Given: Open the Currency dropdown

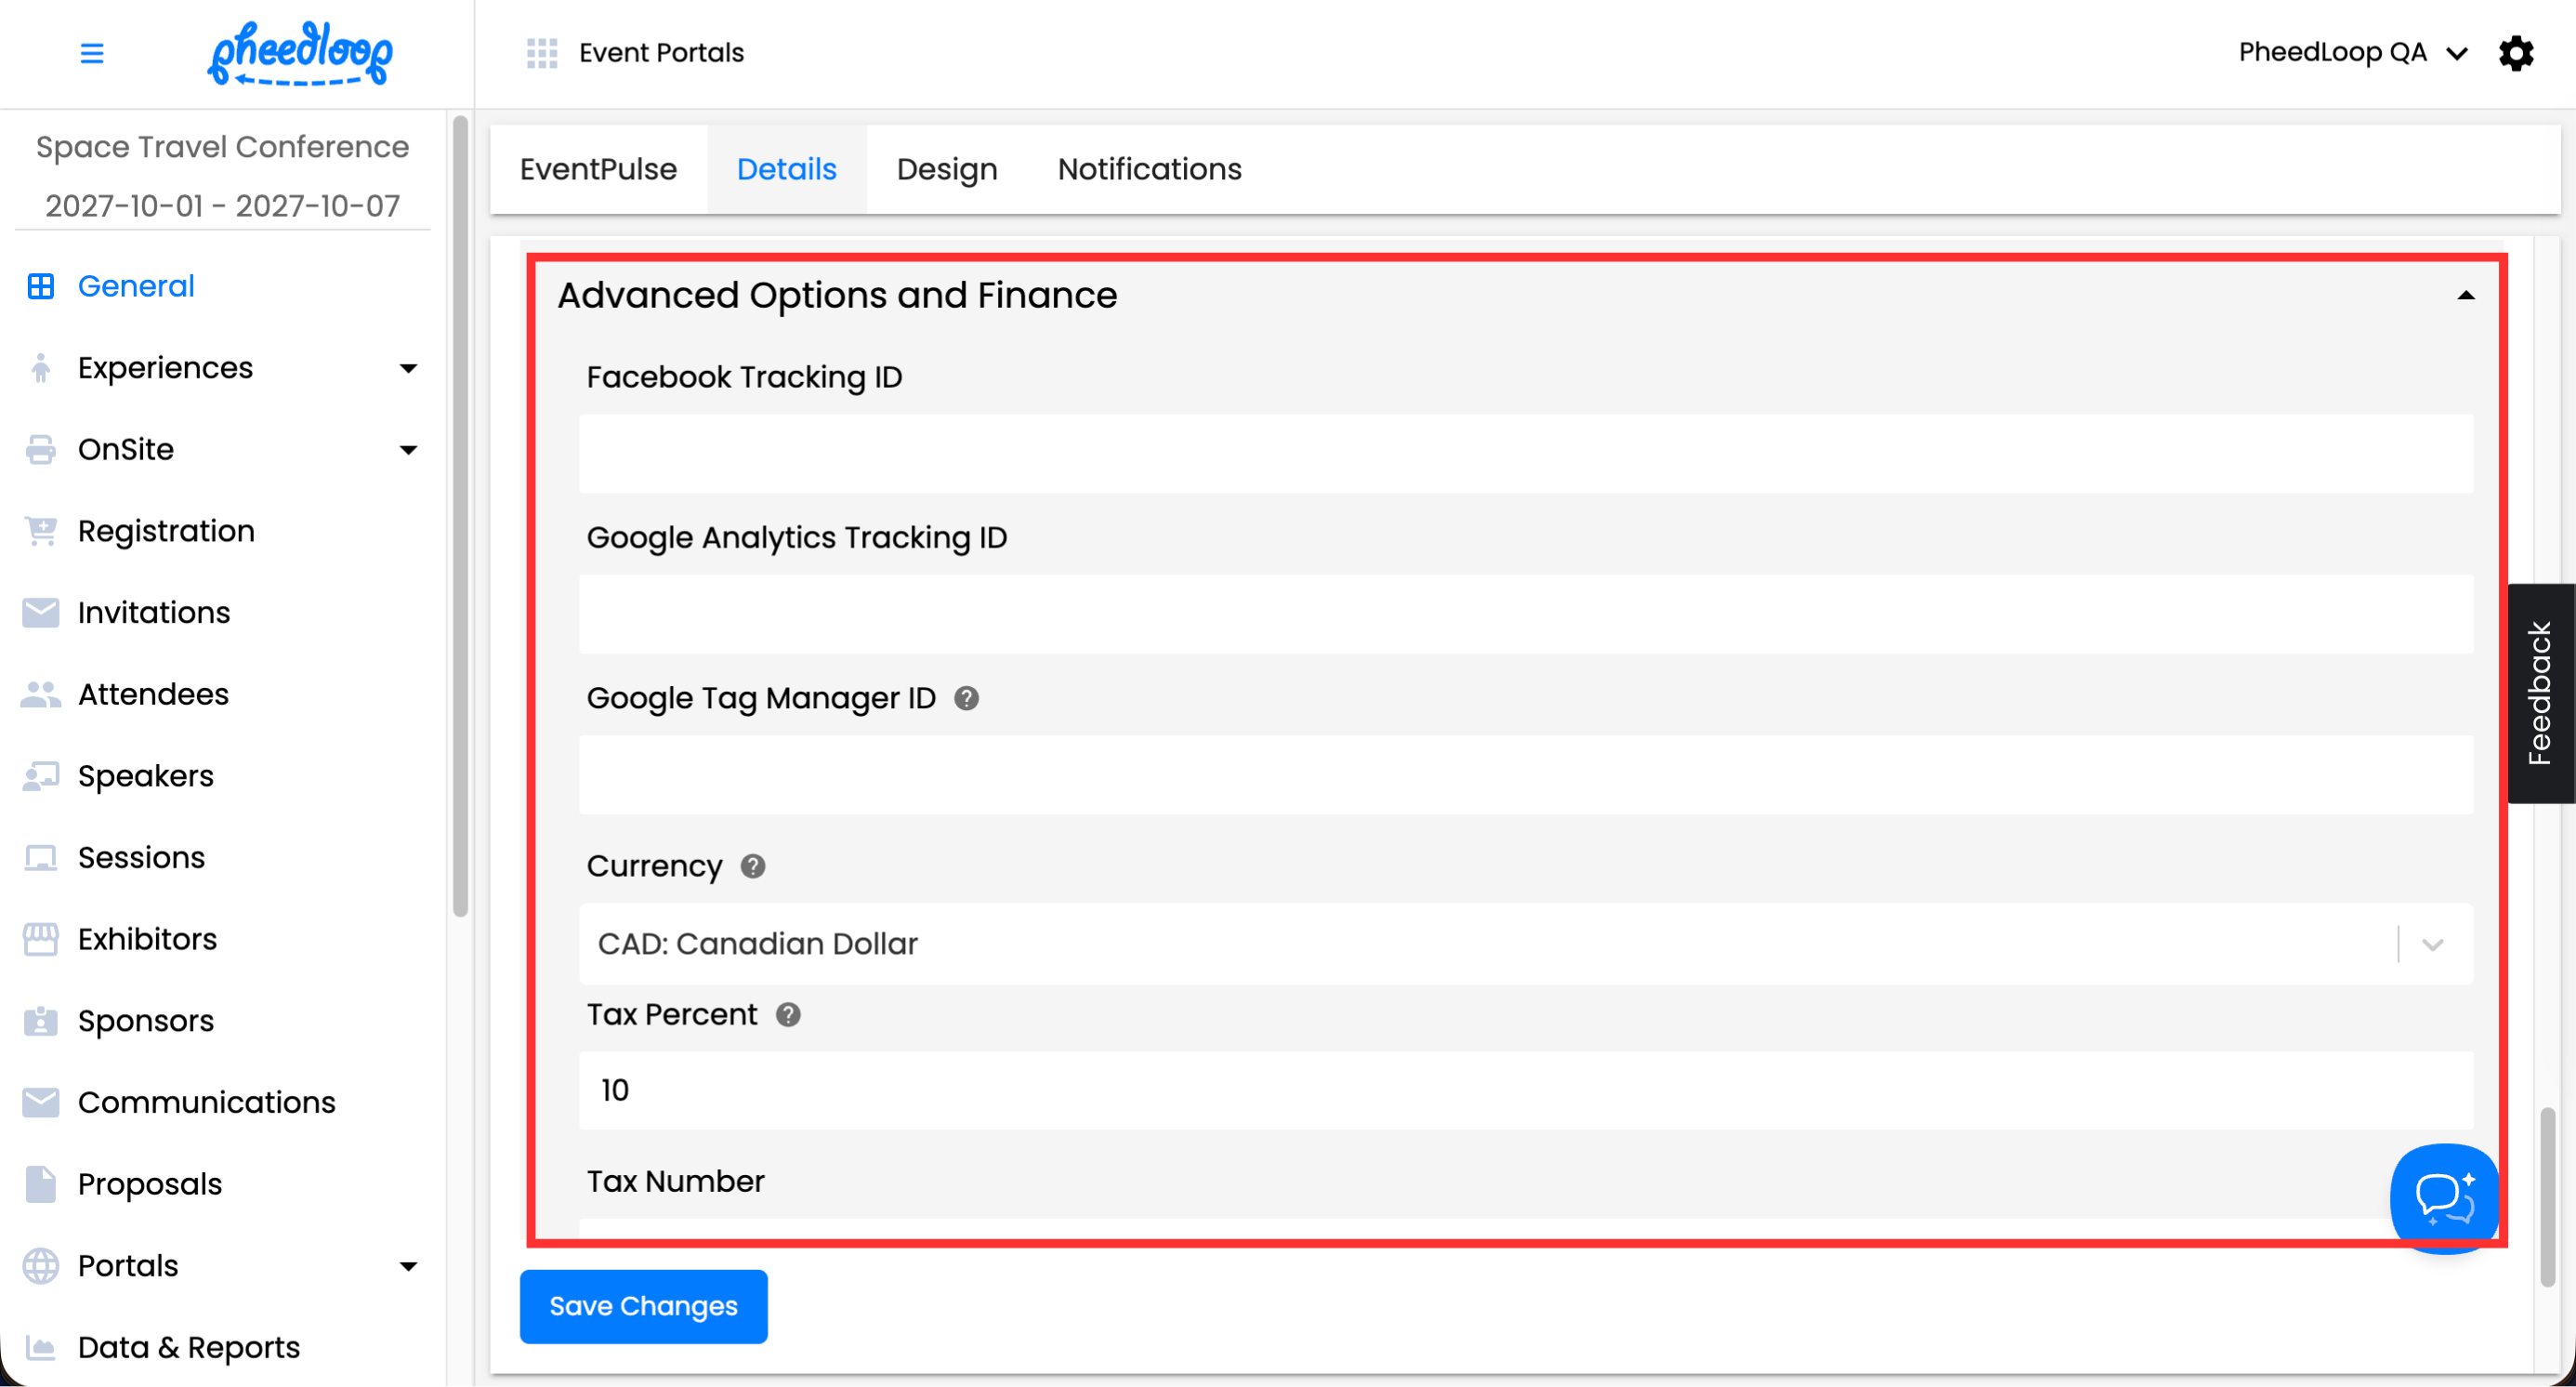Looking at the screenshot, I should 1525,944.
